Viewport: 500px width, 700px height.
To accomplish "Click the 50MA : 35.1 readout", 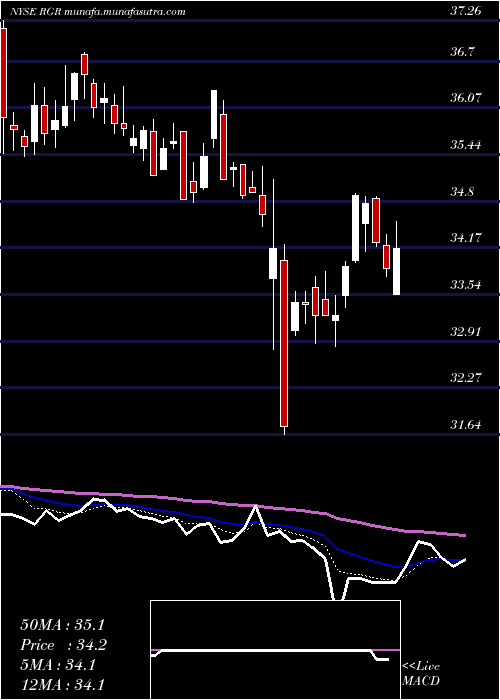I will tap(64, 625).
